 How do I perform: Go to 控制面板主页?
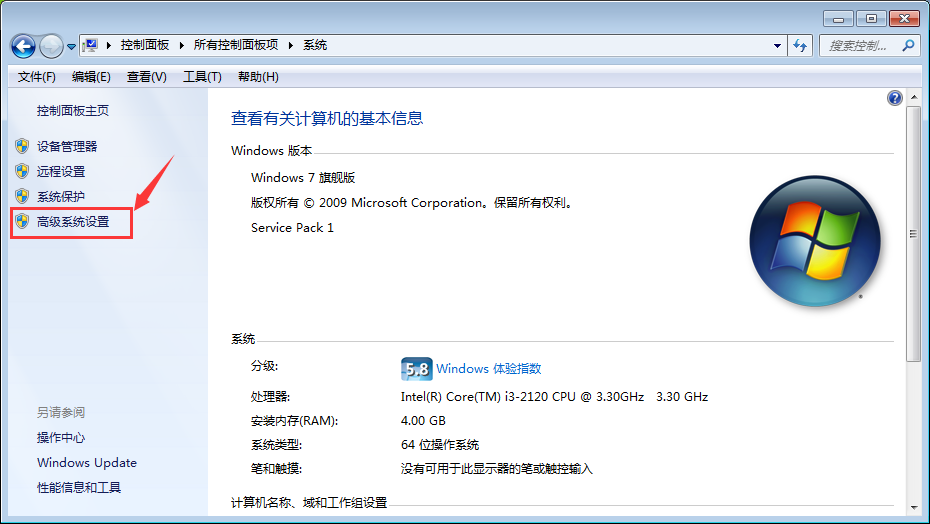click(x=73, y=110)
